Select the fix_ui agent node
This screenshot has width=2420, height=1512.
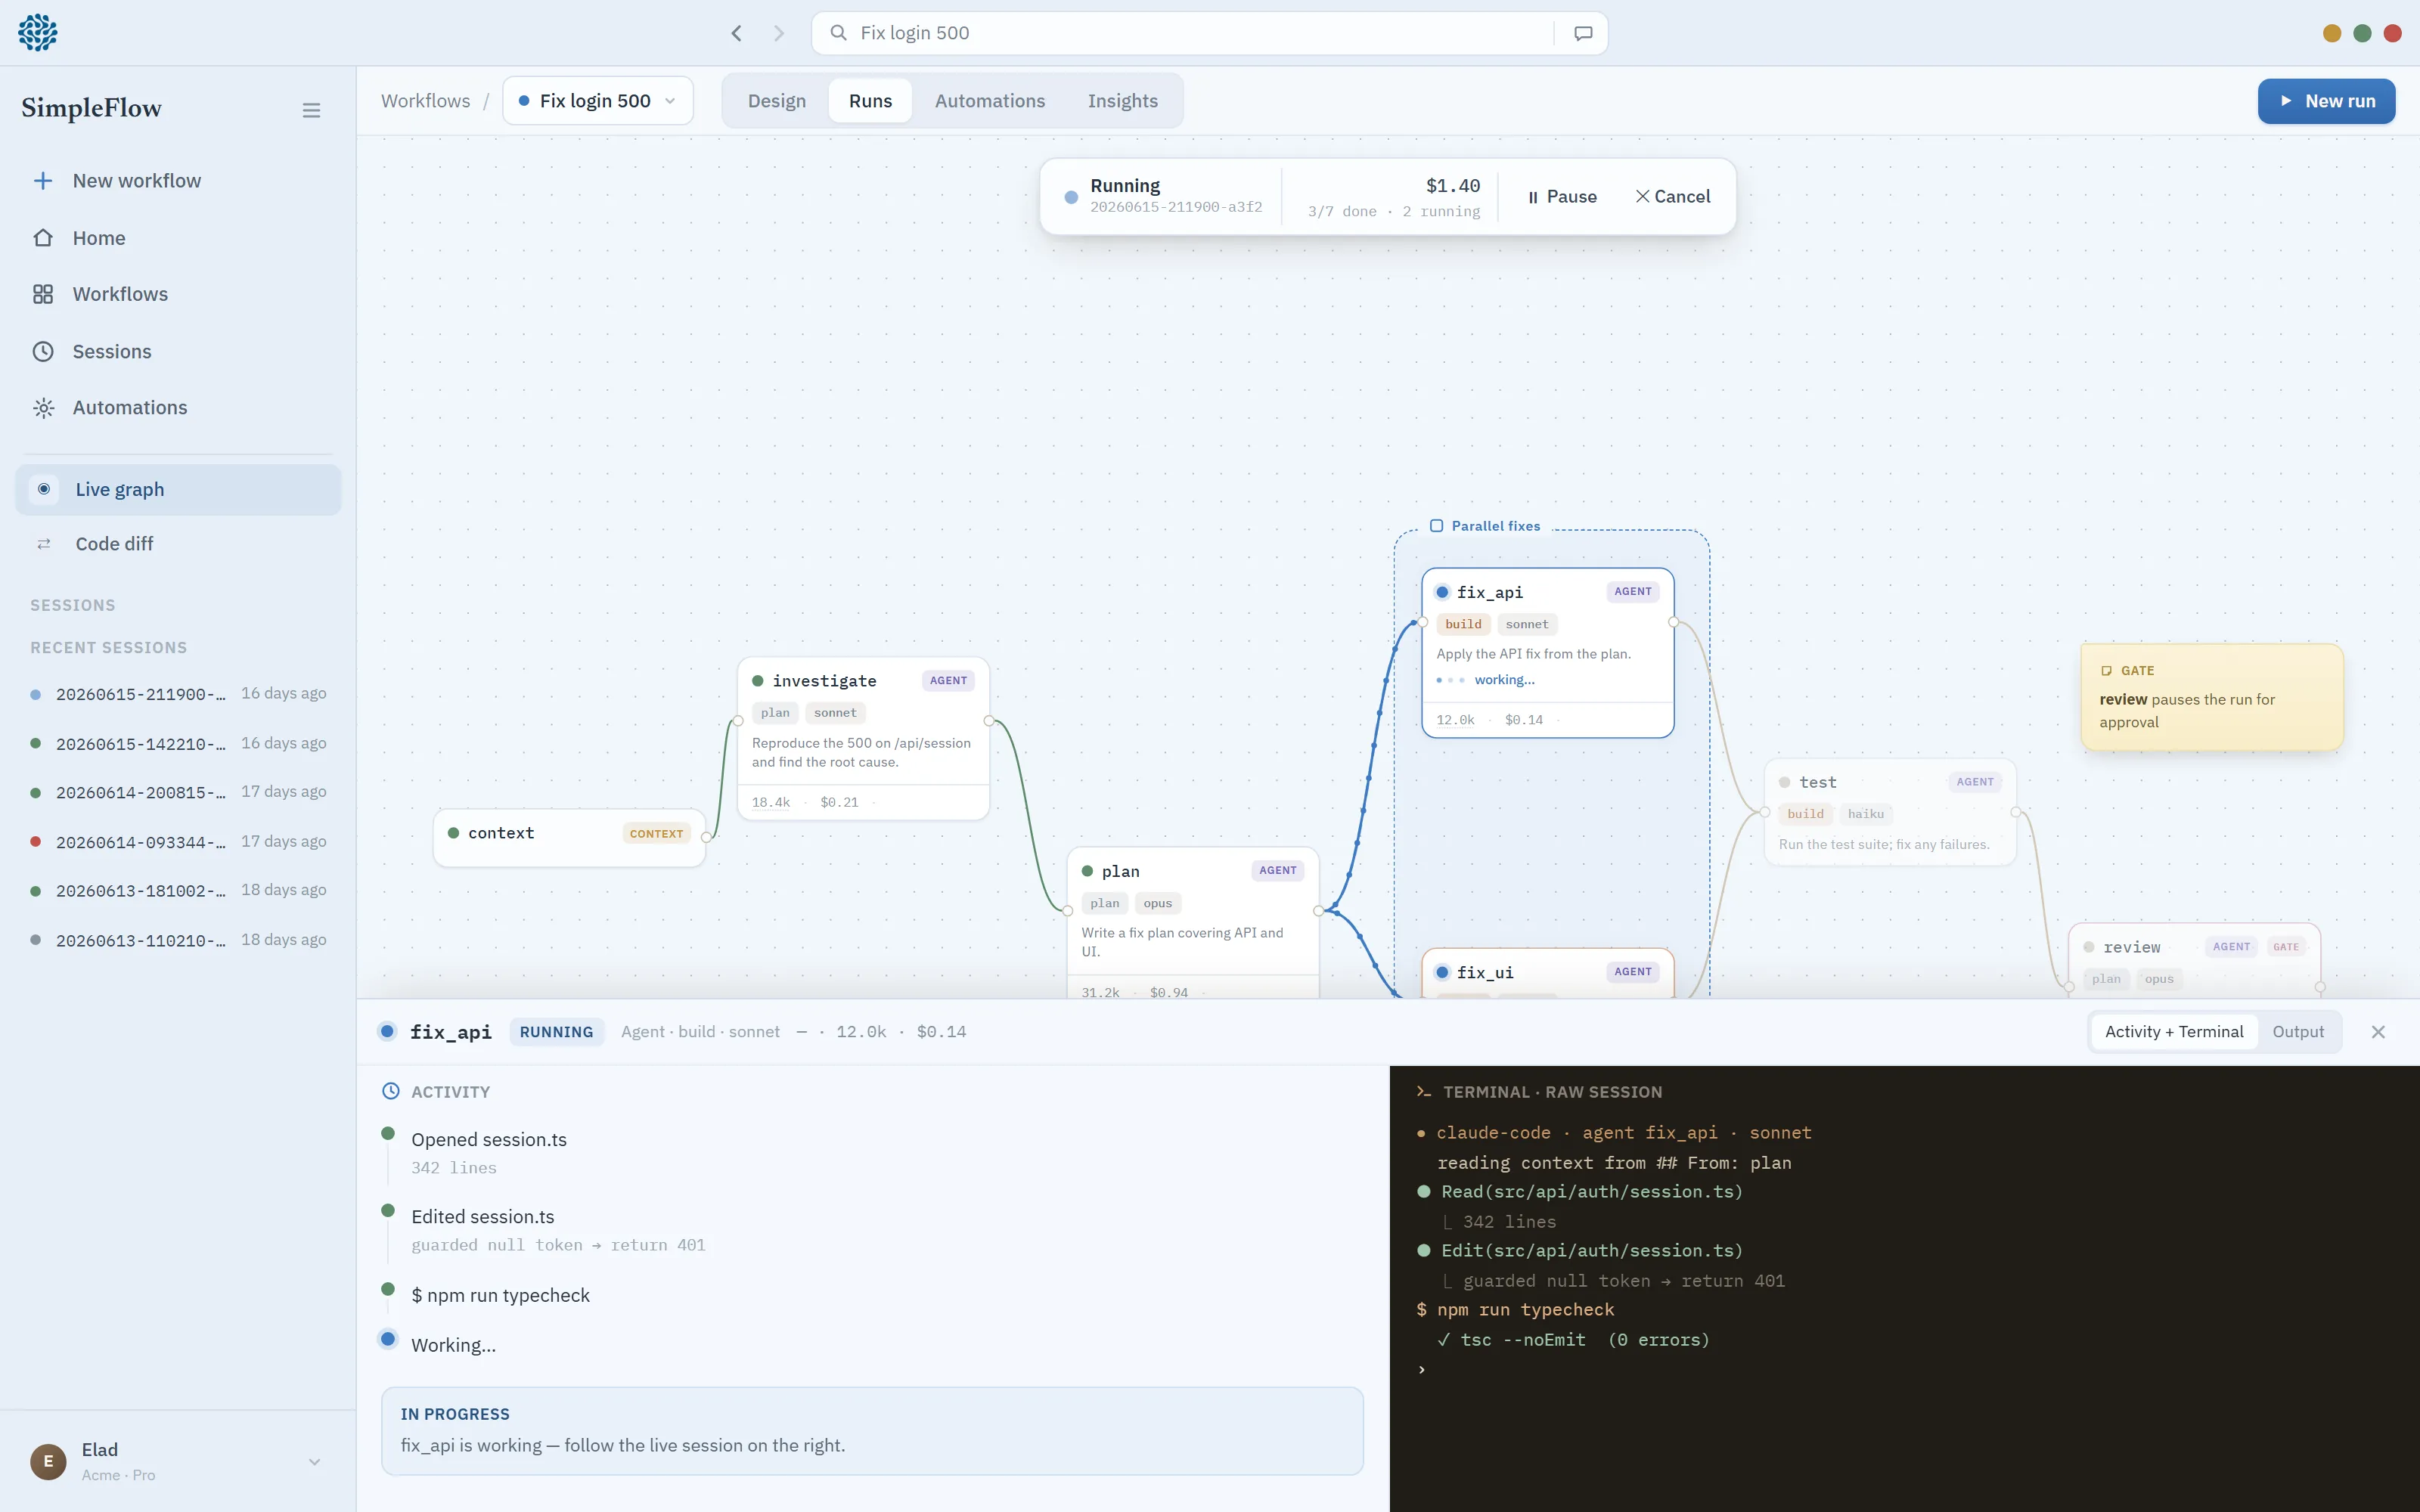(x=1547, y=972)
